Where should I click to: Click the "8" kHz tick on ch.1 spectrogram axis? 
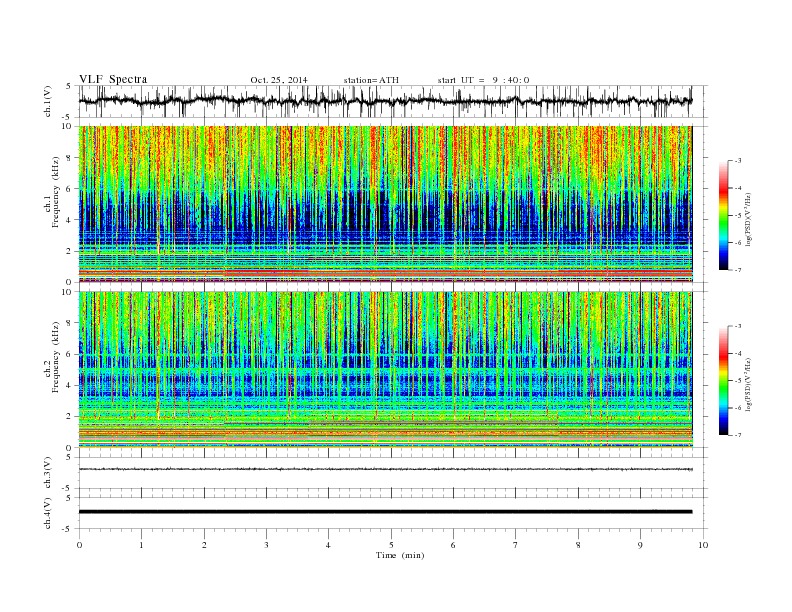pyautogui.click(x=70, y=158)
